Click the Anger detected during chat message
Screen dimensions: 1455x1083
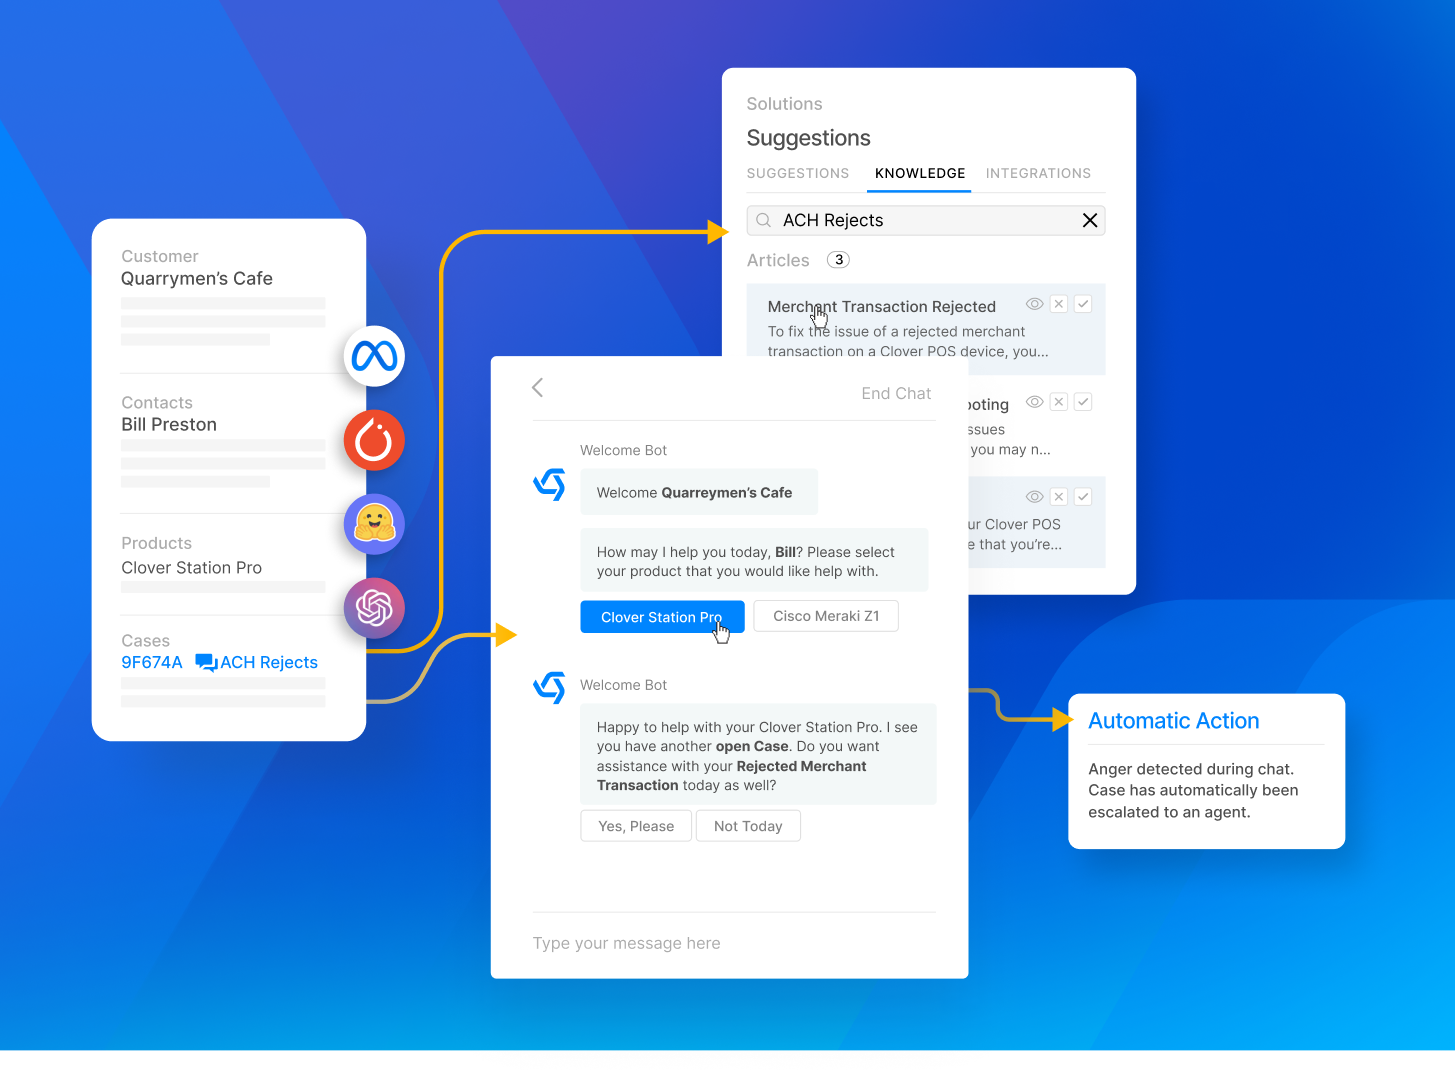(1194, 791)
